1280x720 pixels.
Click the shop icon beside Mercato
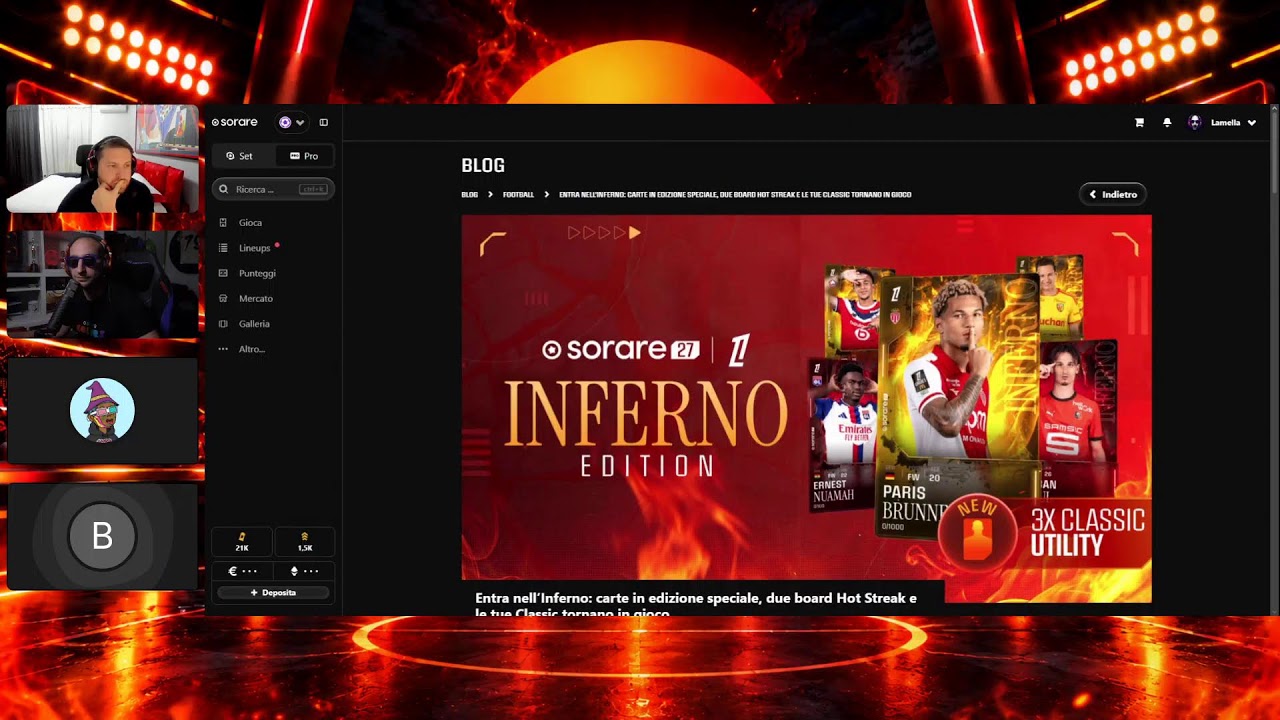click(x=223, y=298)
